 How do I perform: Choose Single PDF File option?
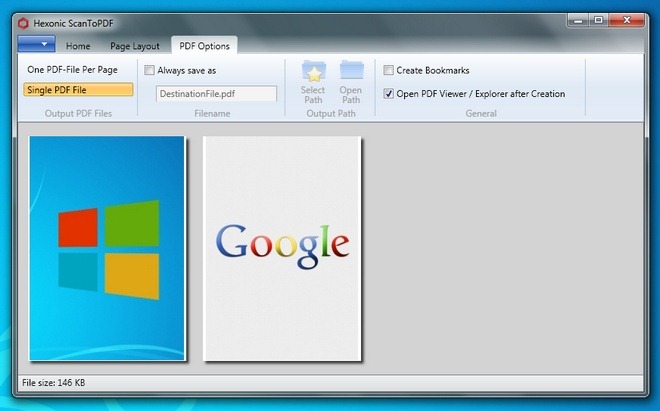click(x=78, y=90)
